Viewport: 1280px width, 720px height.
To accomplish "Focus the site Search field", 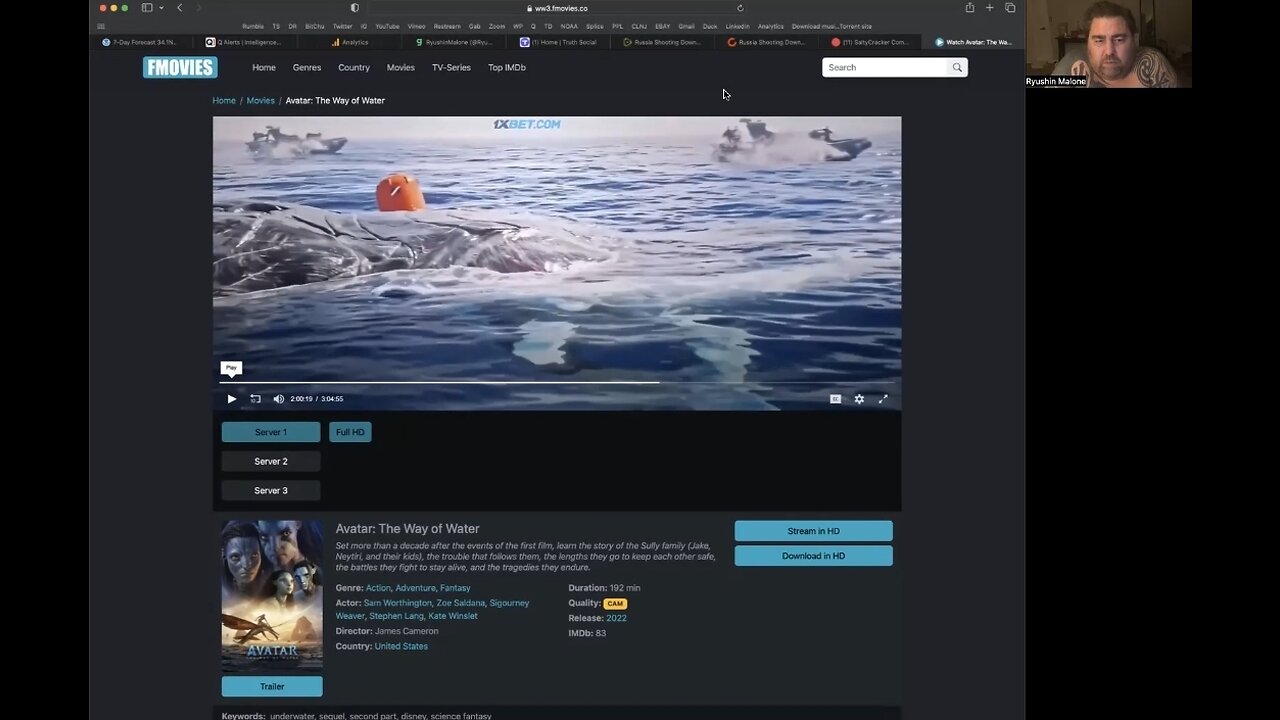I will point(884,67).
